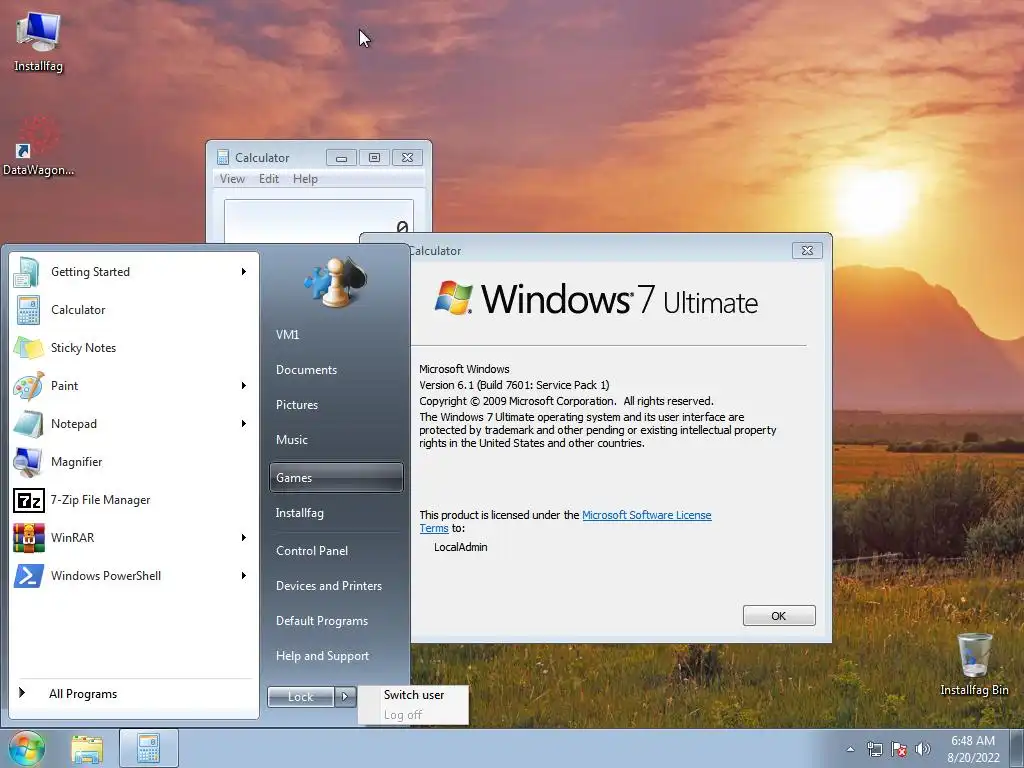This screenshot has height=768, width=1024.
Task: Open the Installfag Bin recycle bin icon
Action: tap(974, 664)
